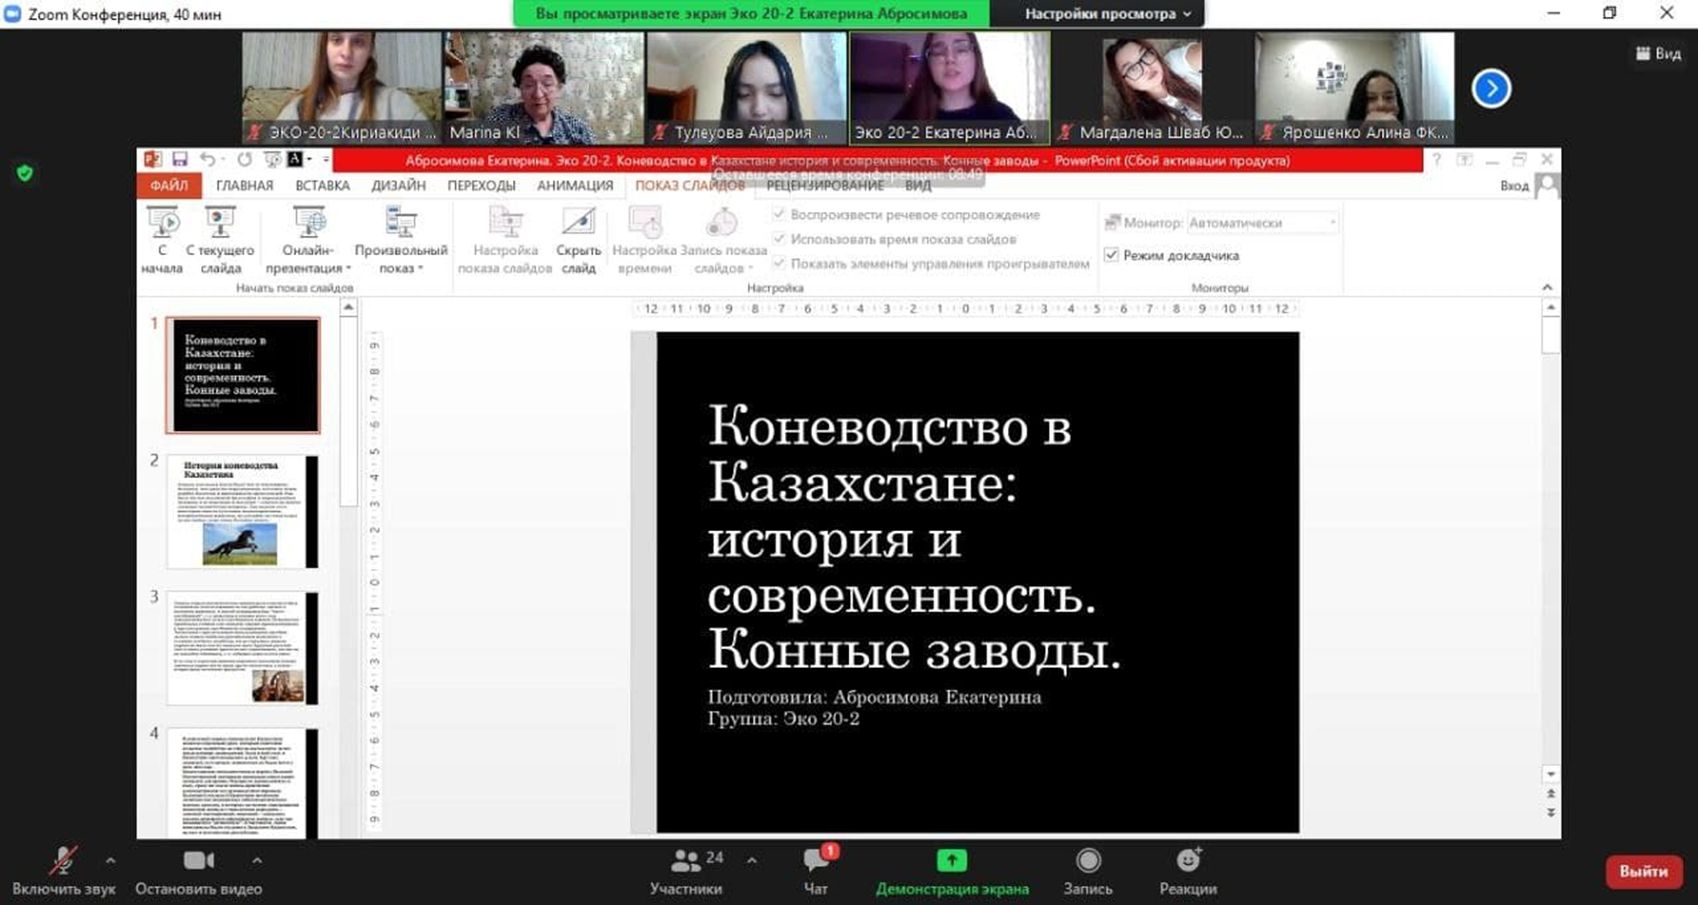Toggle Использовать время показа слайдов checkbox
The height and width of the screenshot is (905, 1698).
tap(779, 239)
